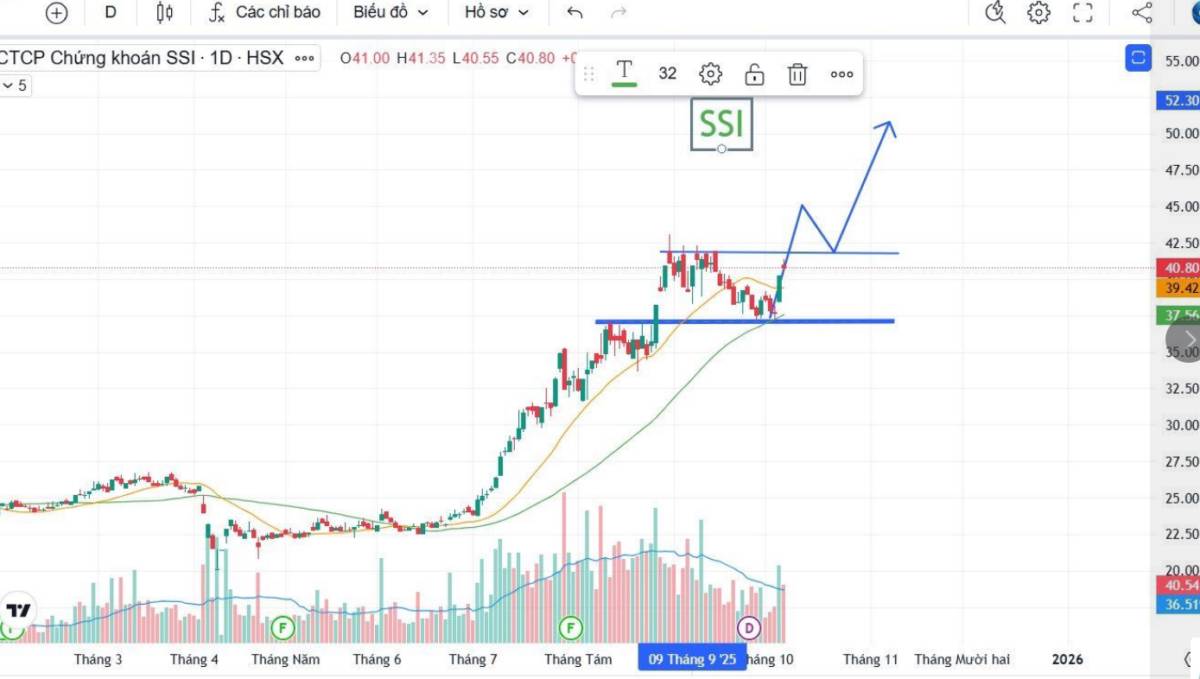Open the candlestick chart type selector
Viewport: 1200px width, 679px height.
point(165,13)
